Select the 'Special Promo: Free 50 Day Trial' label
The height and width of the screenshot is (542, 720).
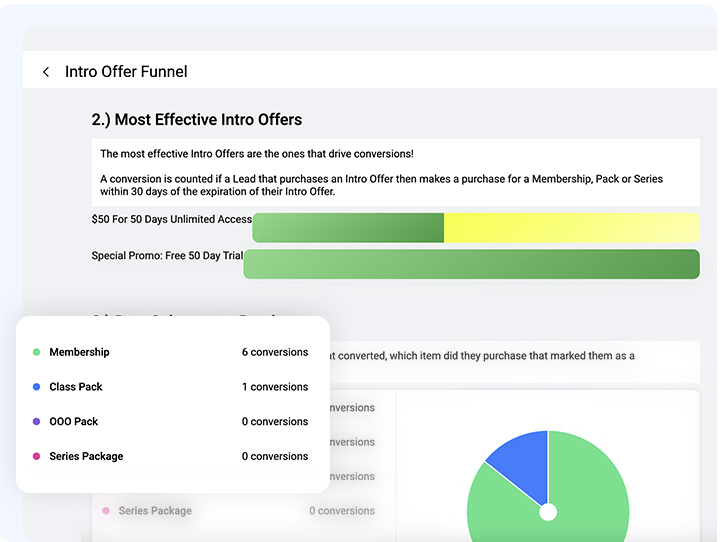point(167,255)
